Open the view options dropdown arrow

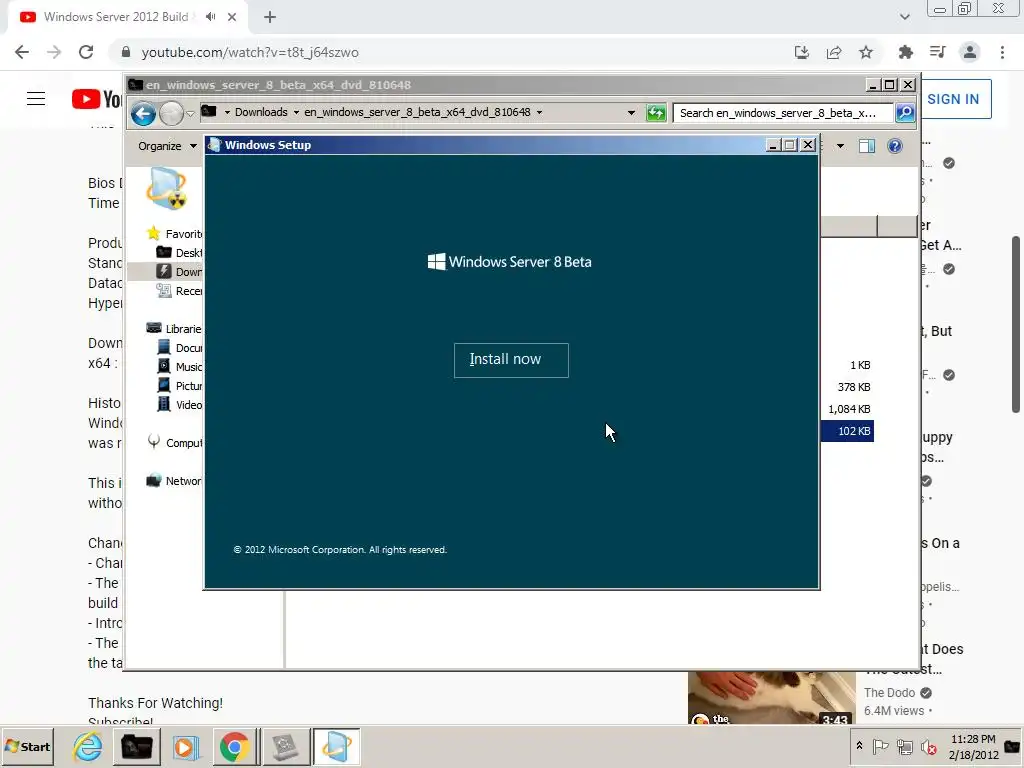coord(840,146)
